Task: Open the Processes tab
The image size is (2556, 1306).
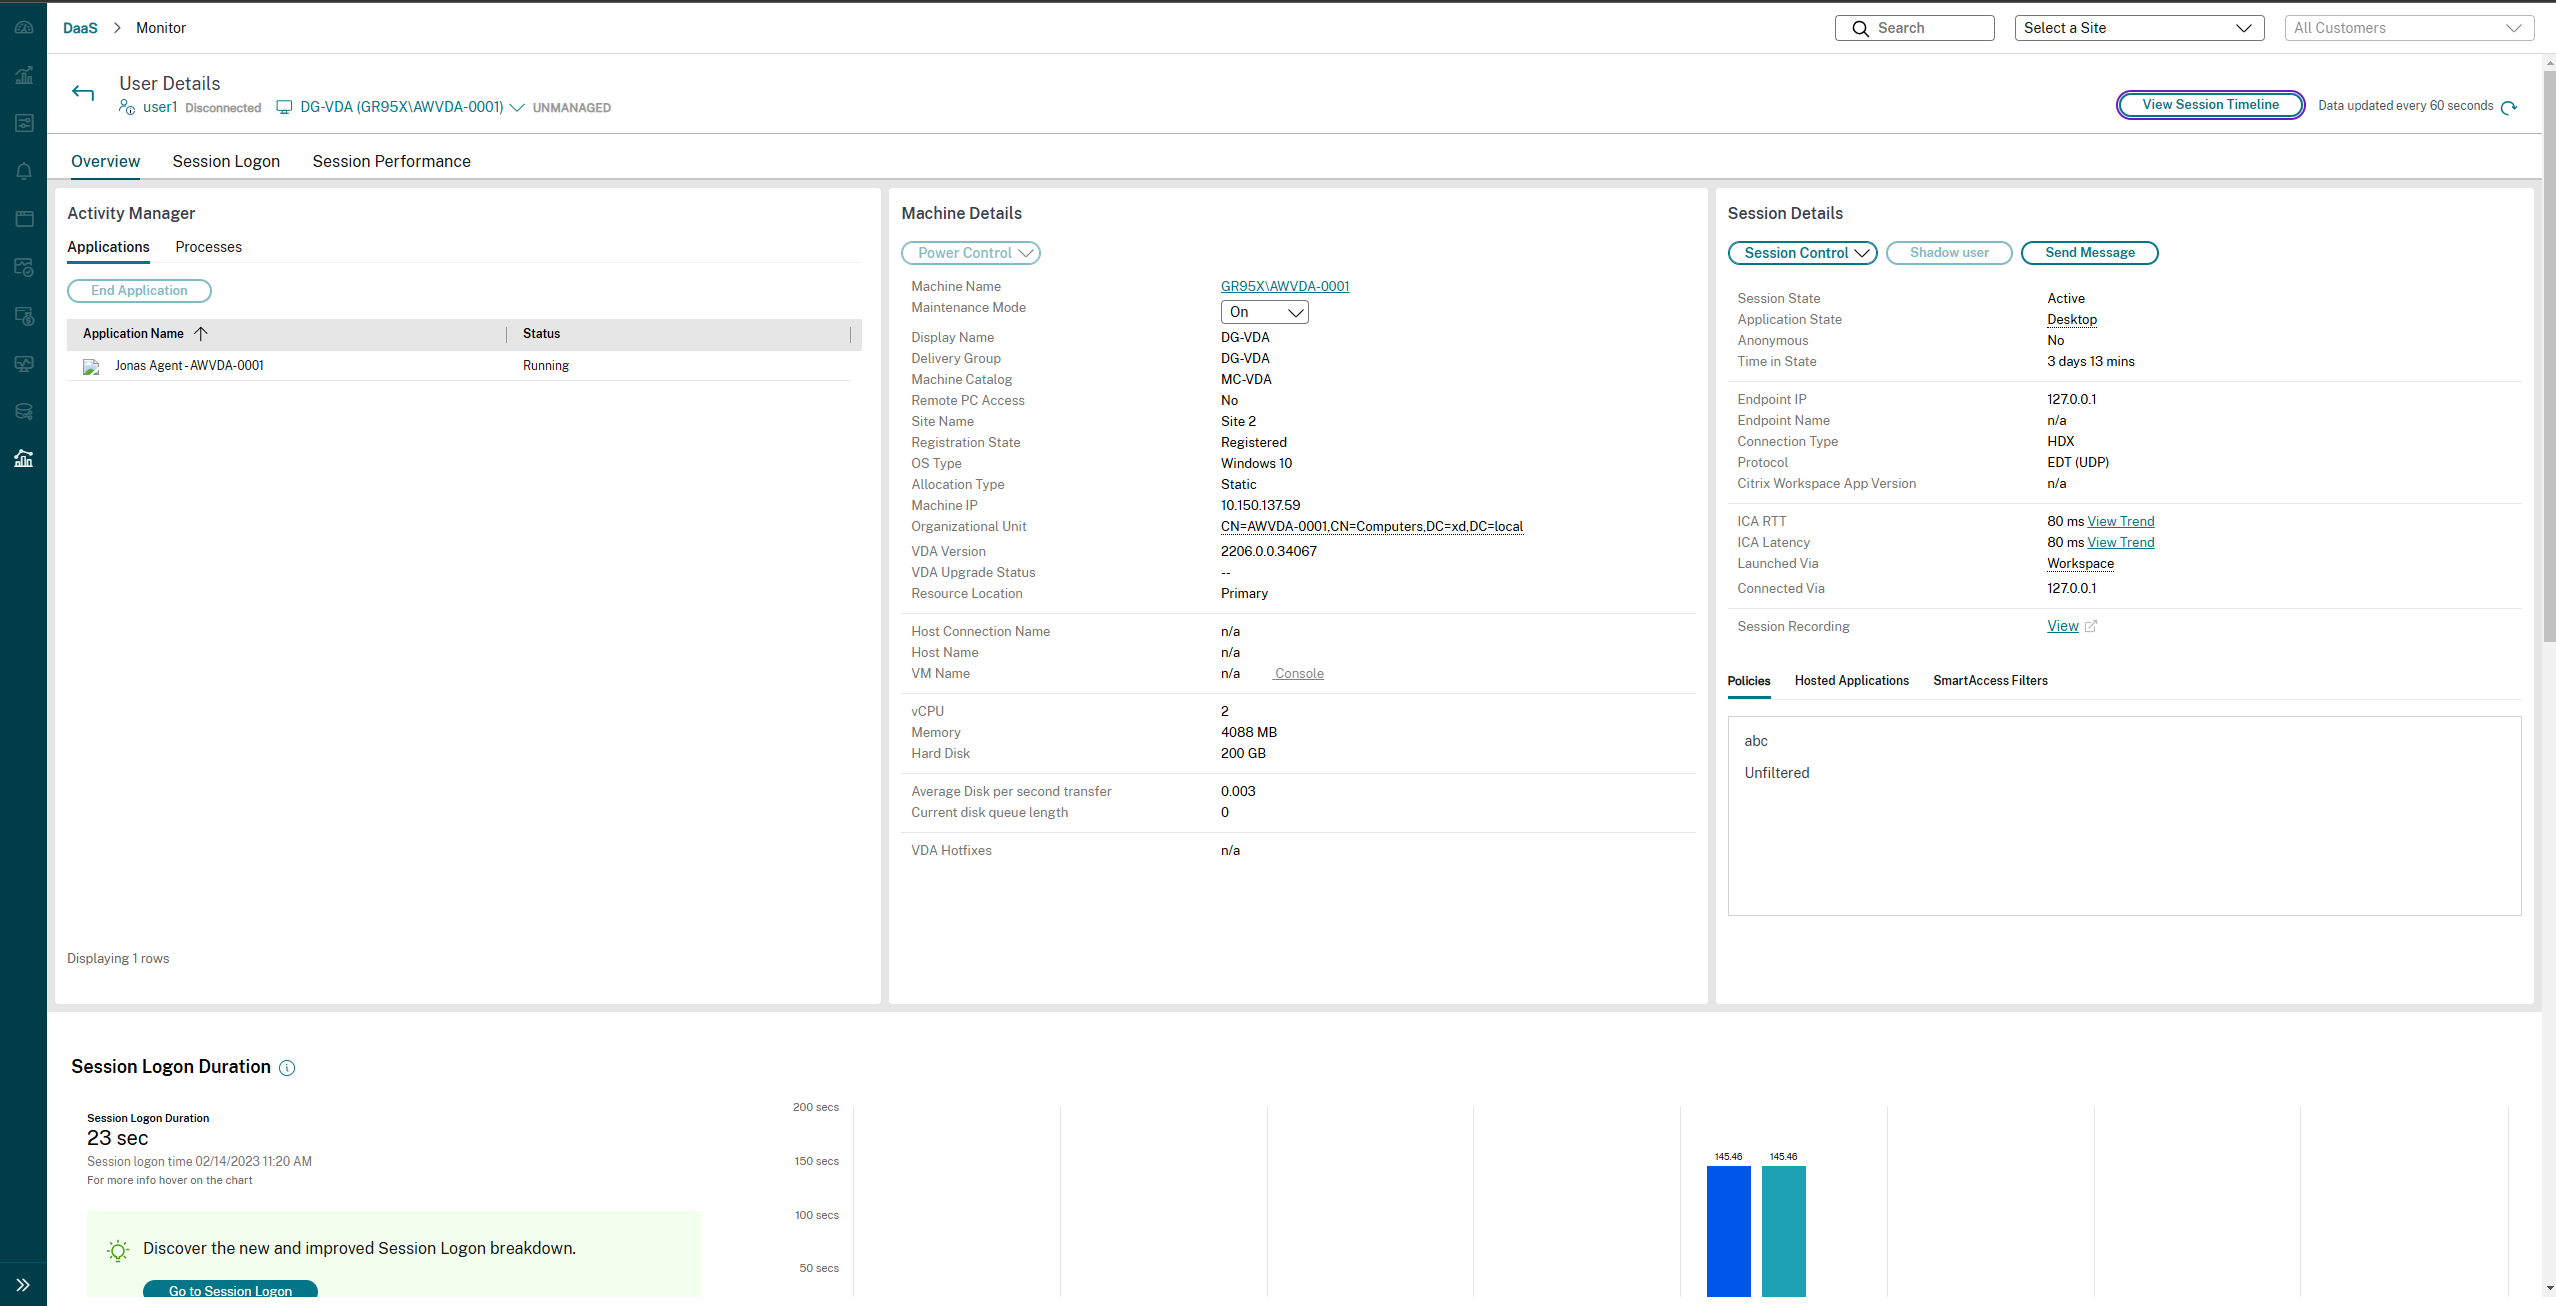Action: (x=208, y=247)
